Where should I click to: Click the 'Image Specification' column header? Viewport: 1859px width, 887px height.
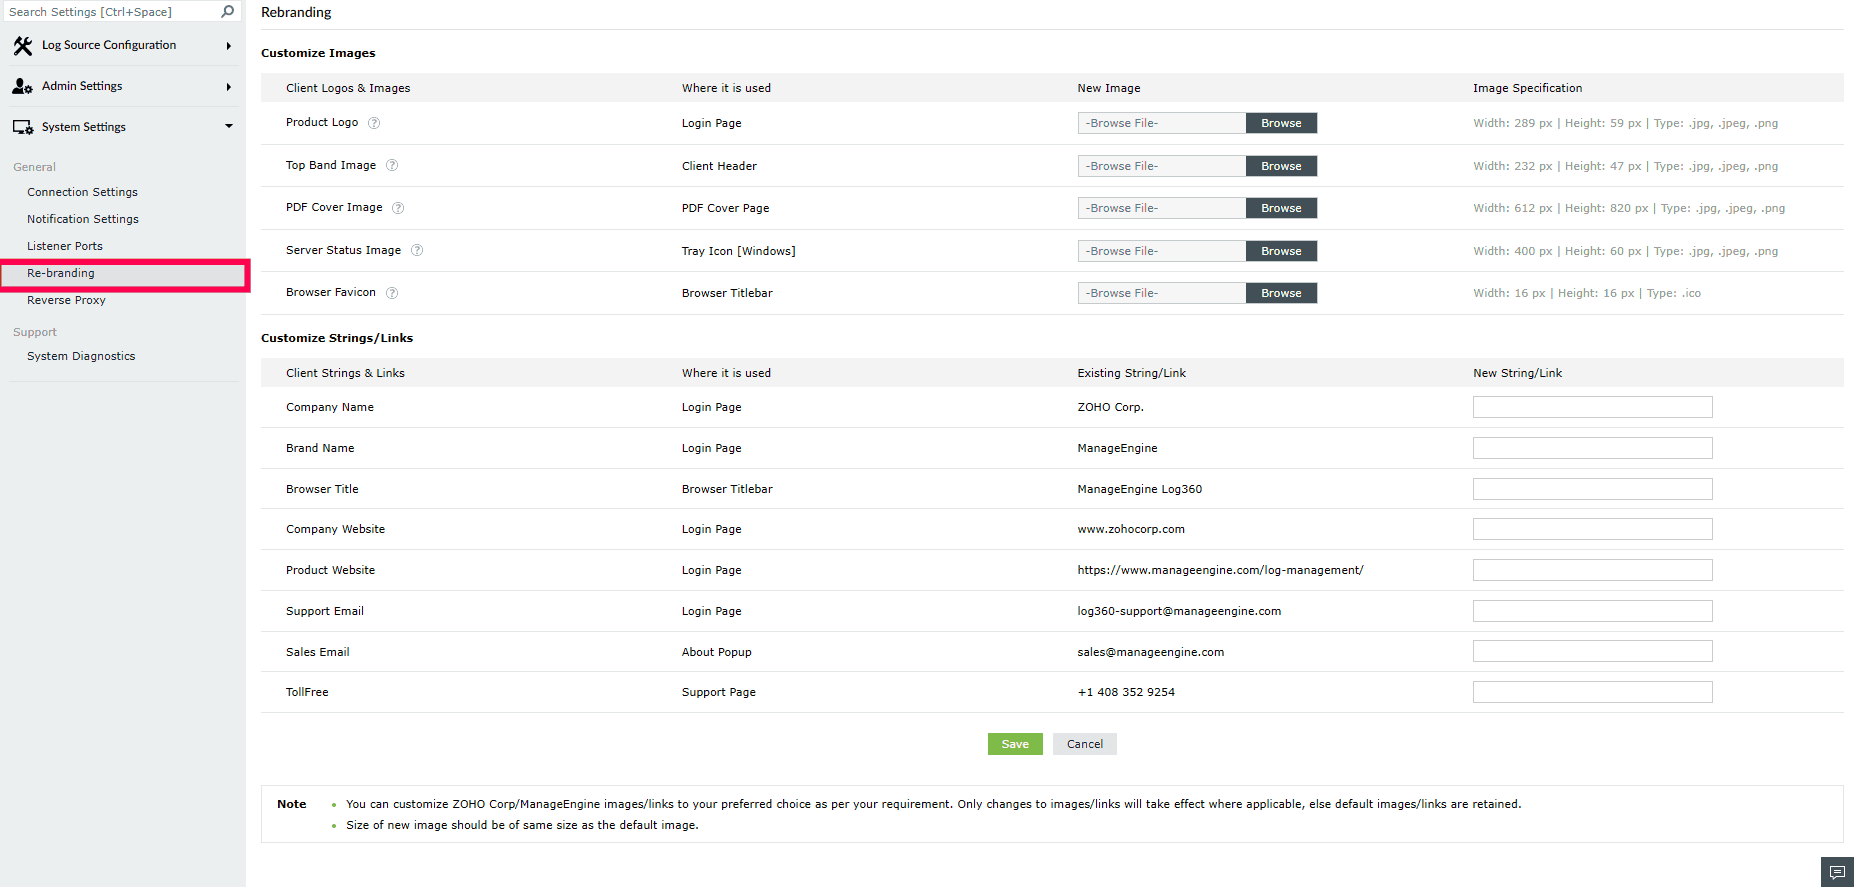click(x=1527, y=88)
